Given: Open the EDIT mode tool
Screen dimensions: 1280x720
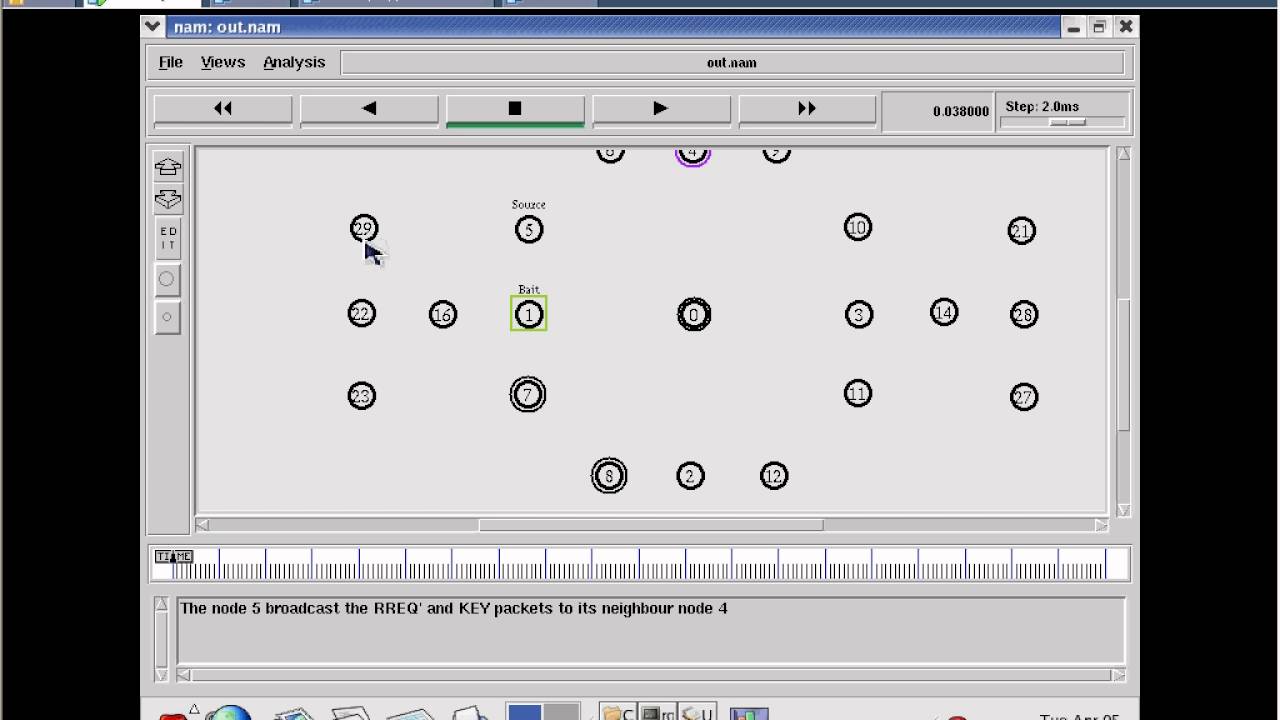Looking at the screenshot, I should pyautogui.click(x=167, y=239).
